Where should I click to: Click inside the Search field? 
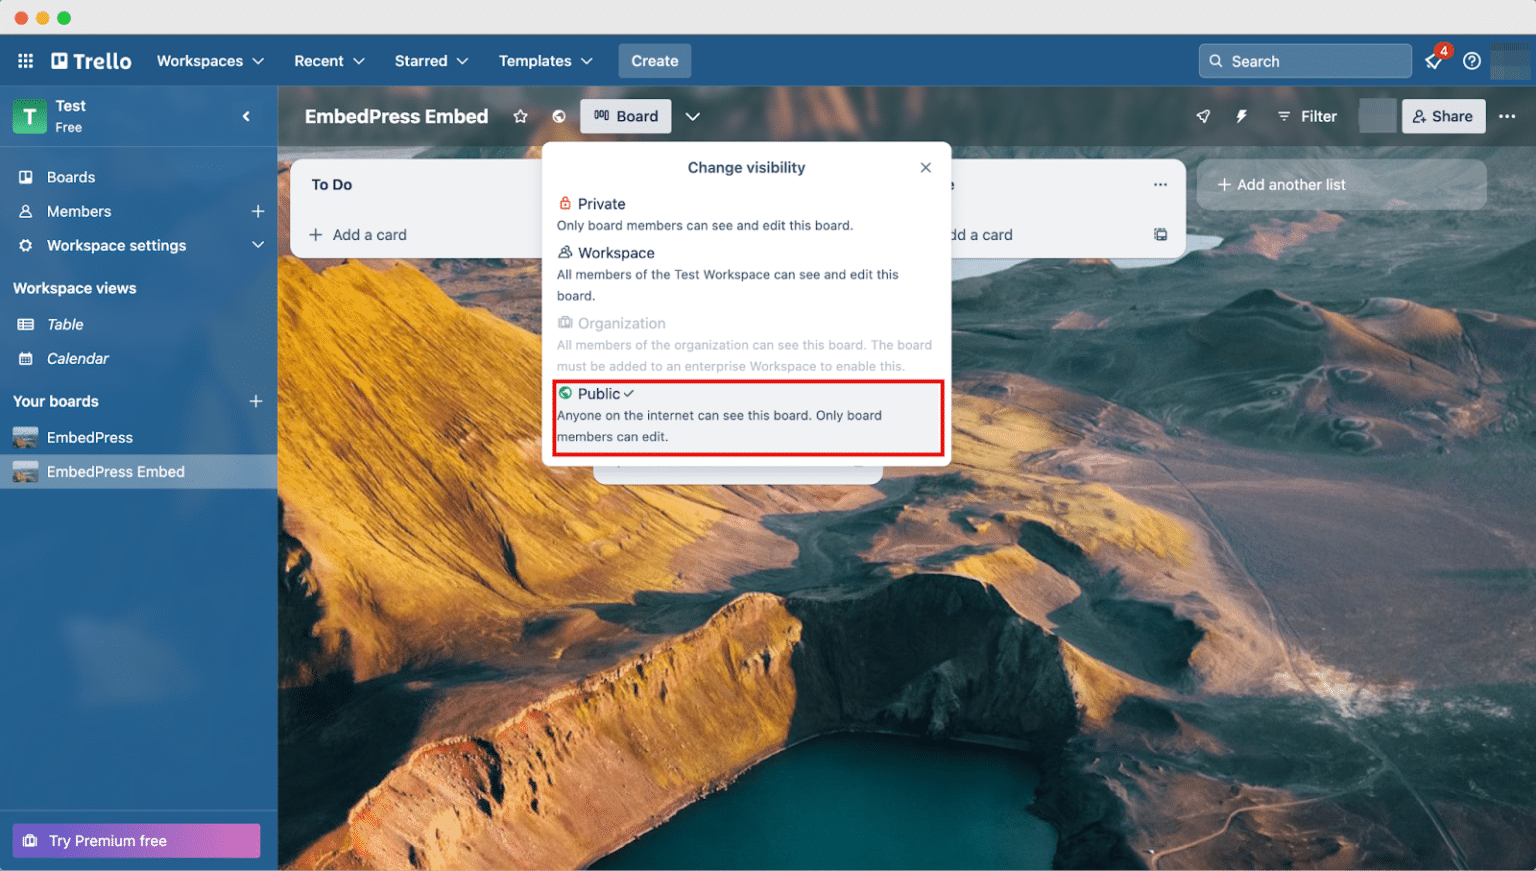[1305, 60]
